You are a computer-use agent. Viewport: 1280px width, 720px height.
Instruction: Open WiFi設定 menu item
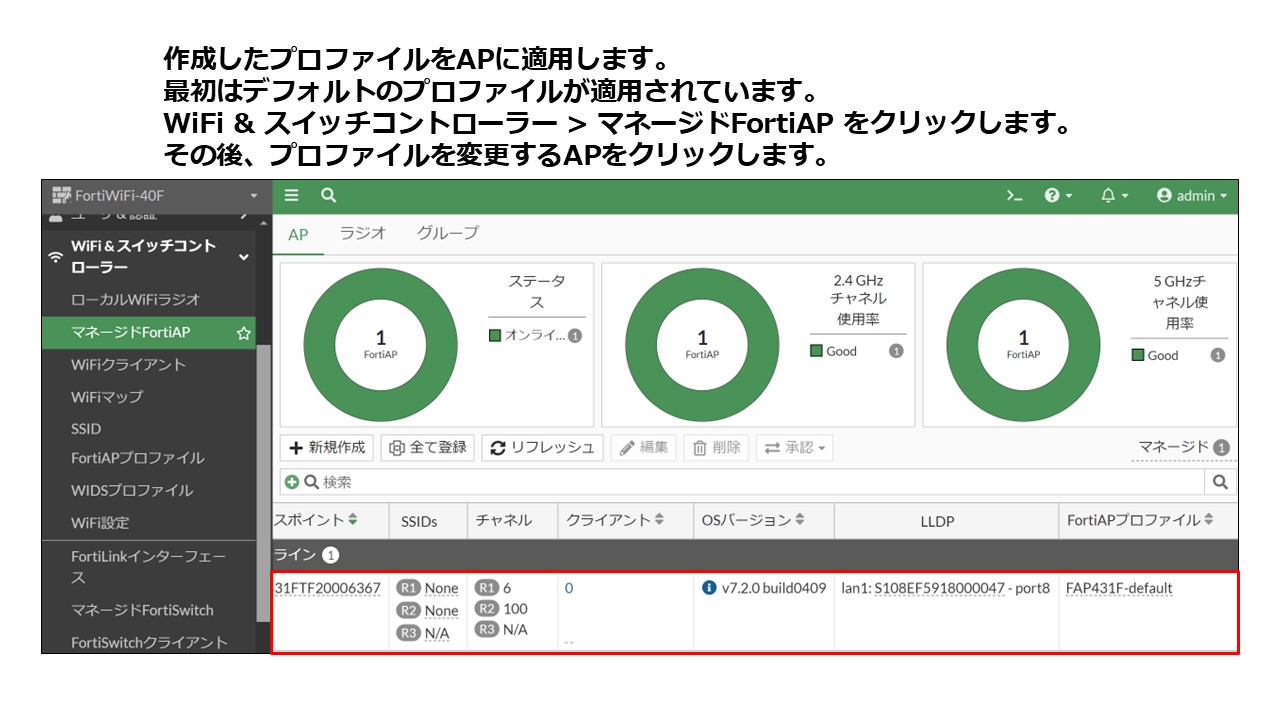click(100, 522)
